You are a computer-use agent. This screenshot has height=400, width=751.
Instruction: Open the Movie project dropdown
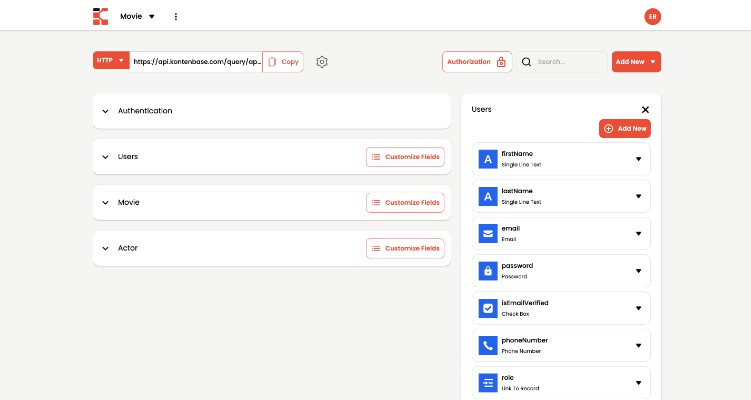pos(138,16)
